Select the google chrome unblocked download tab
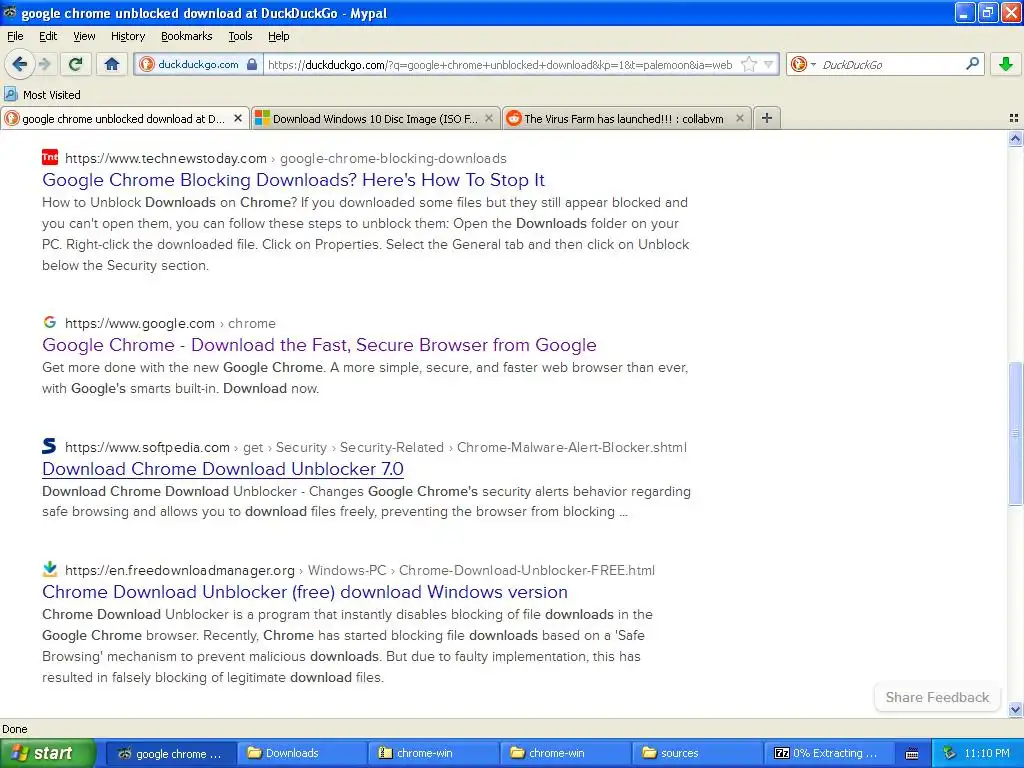This screenshot has height=768, width=1024. (123, 118)
